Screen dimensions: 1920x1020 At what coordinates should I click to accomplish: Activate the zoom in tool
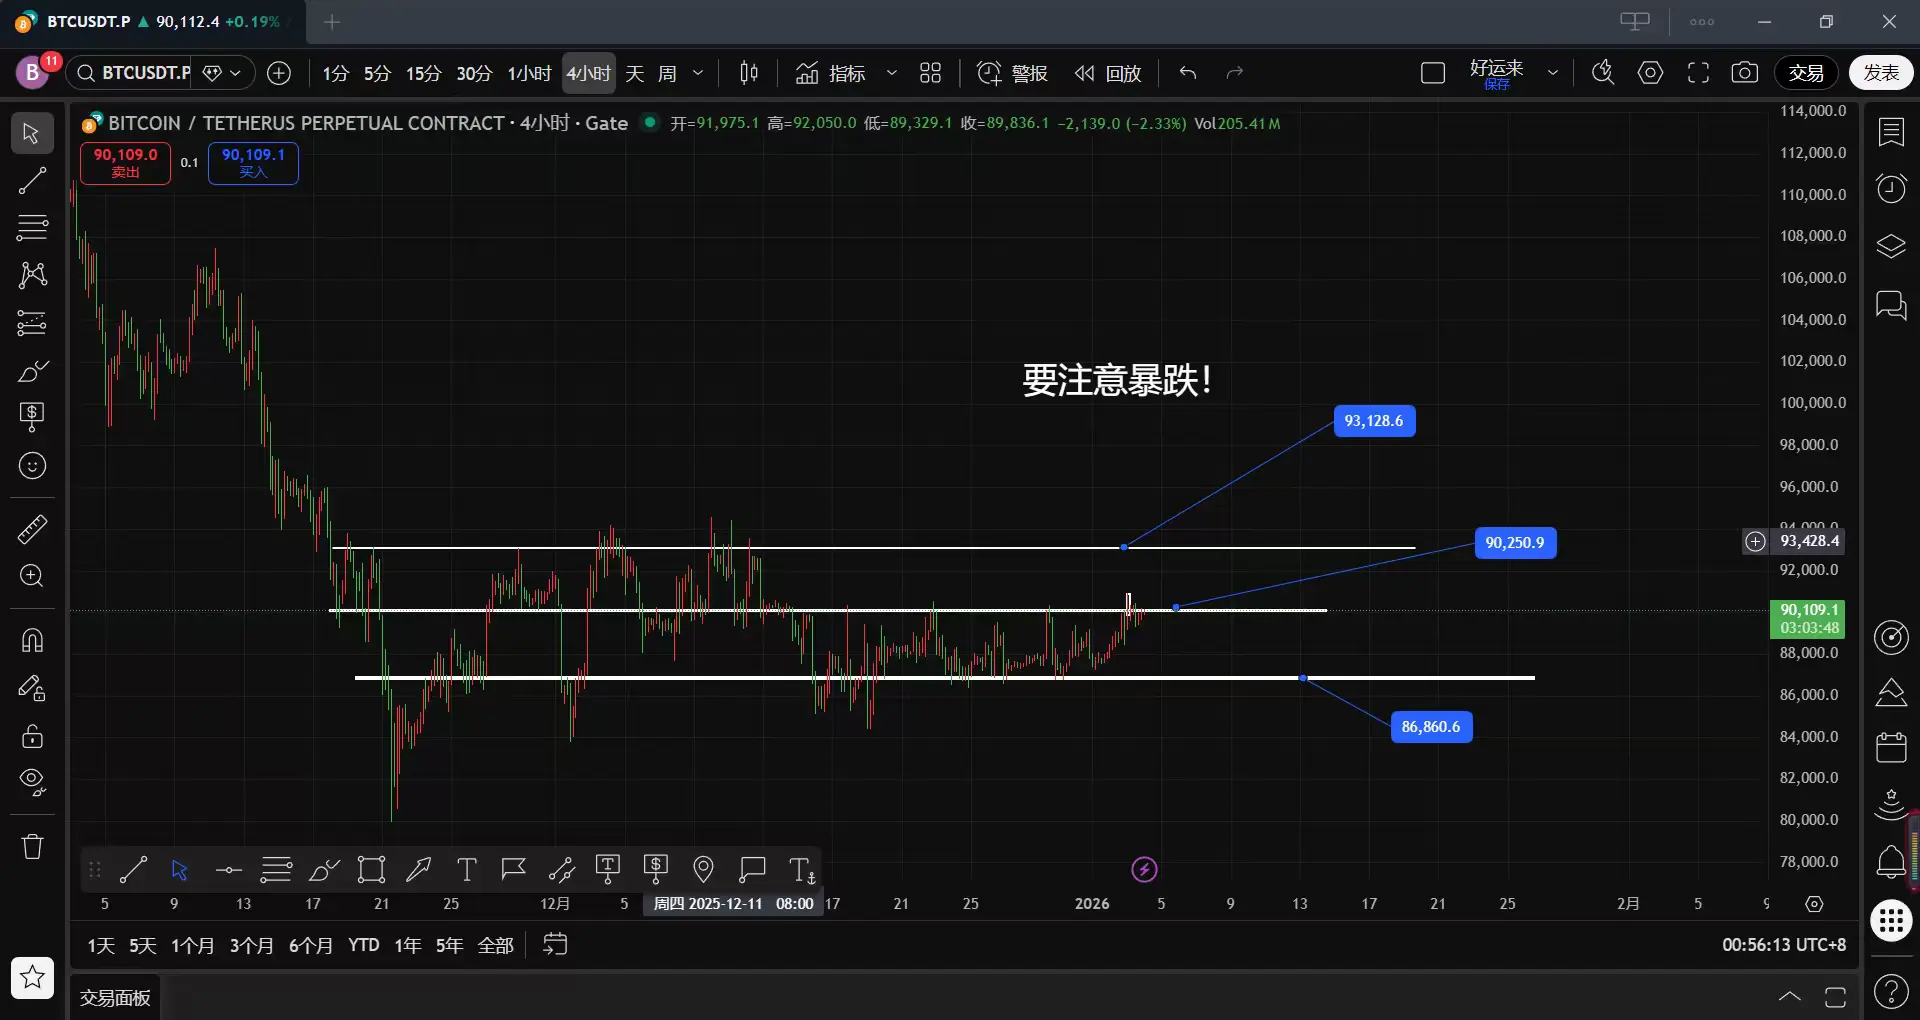pyautogui.click(x=32, y=576)
